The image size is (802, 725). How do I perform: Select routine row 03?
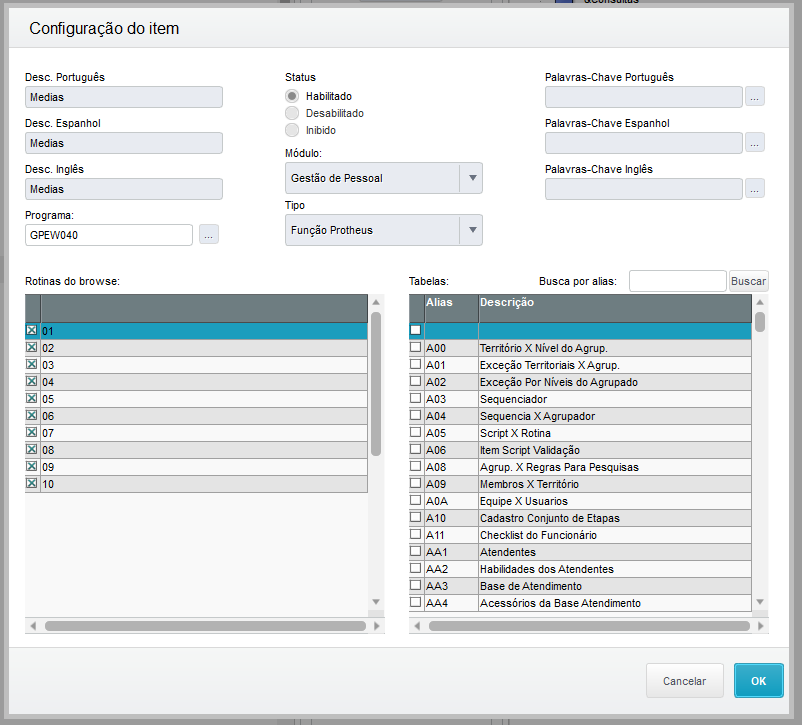pyautogui.click(x=196, y=365)
